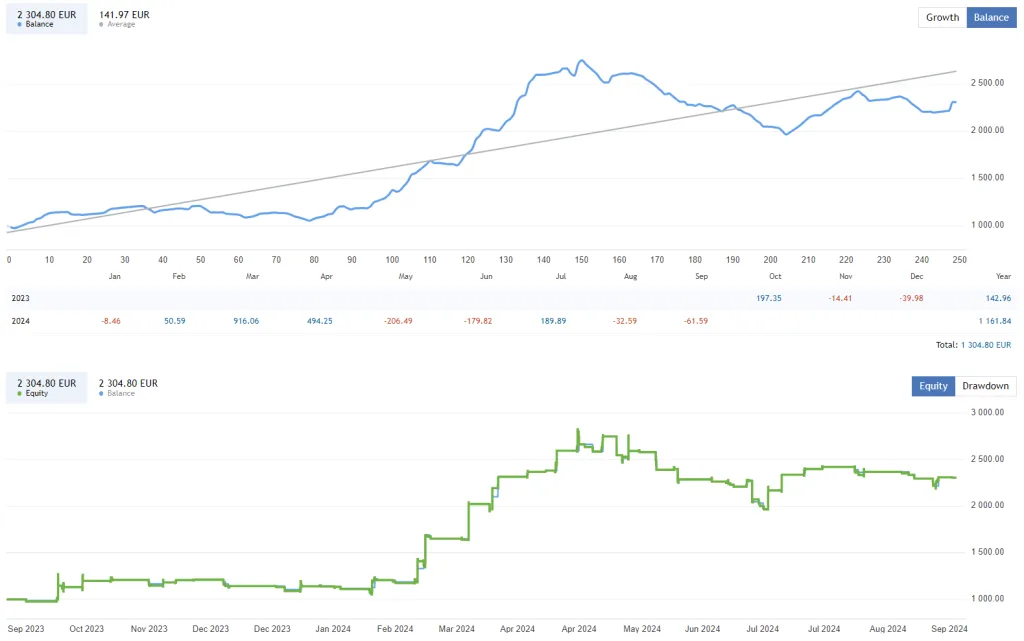Click the 2 304.80 EUR Equity summary box
The height and width of the screenshot is (641, 1024).
point(45,387)
